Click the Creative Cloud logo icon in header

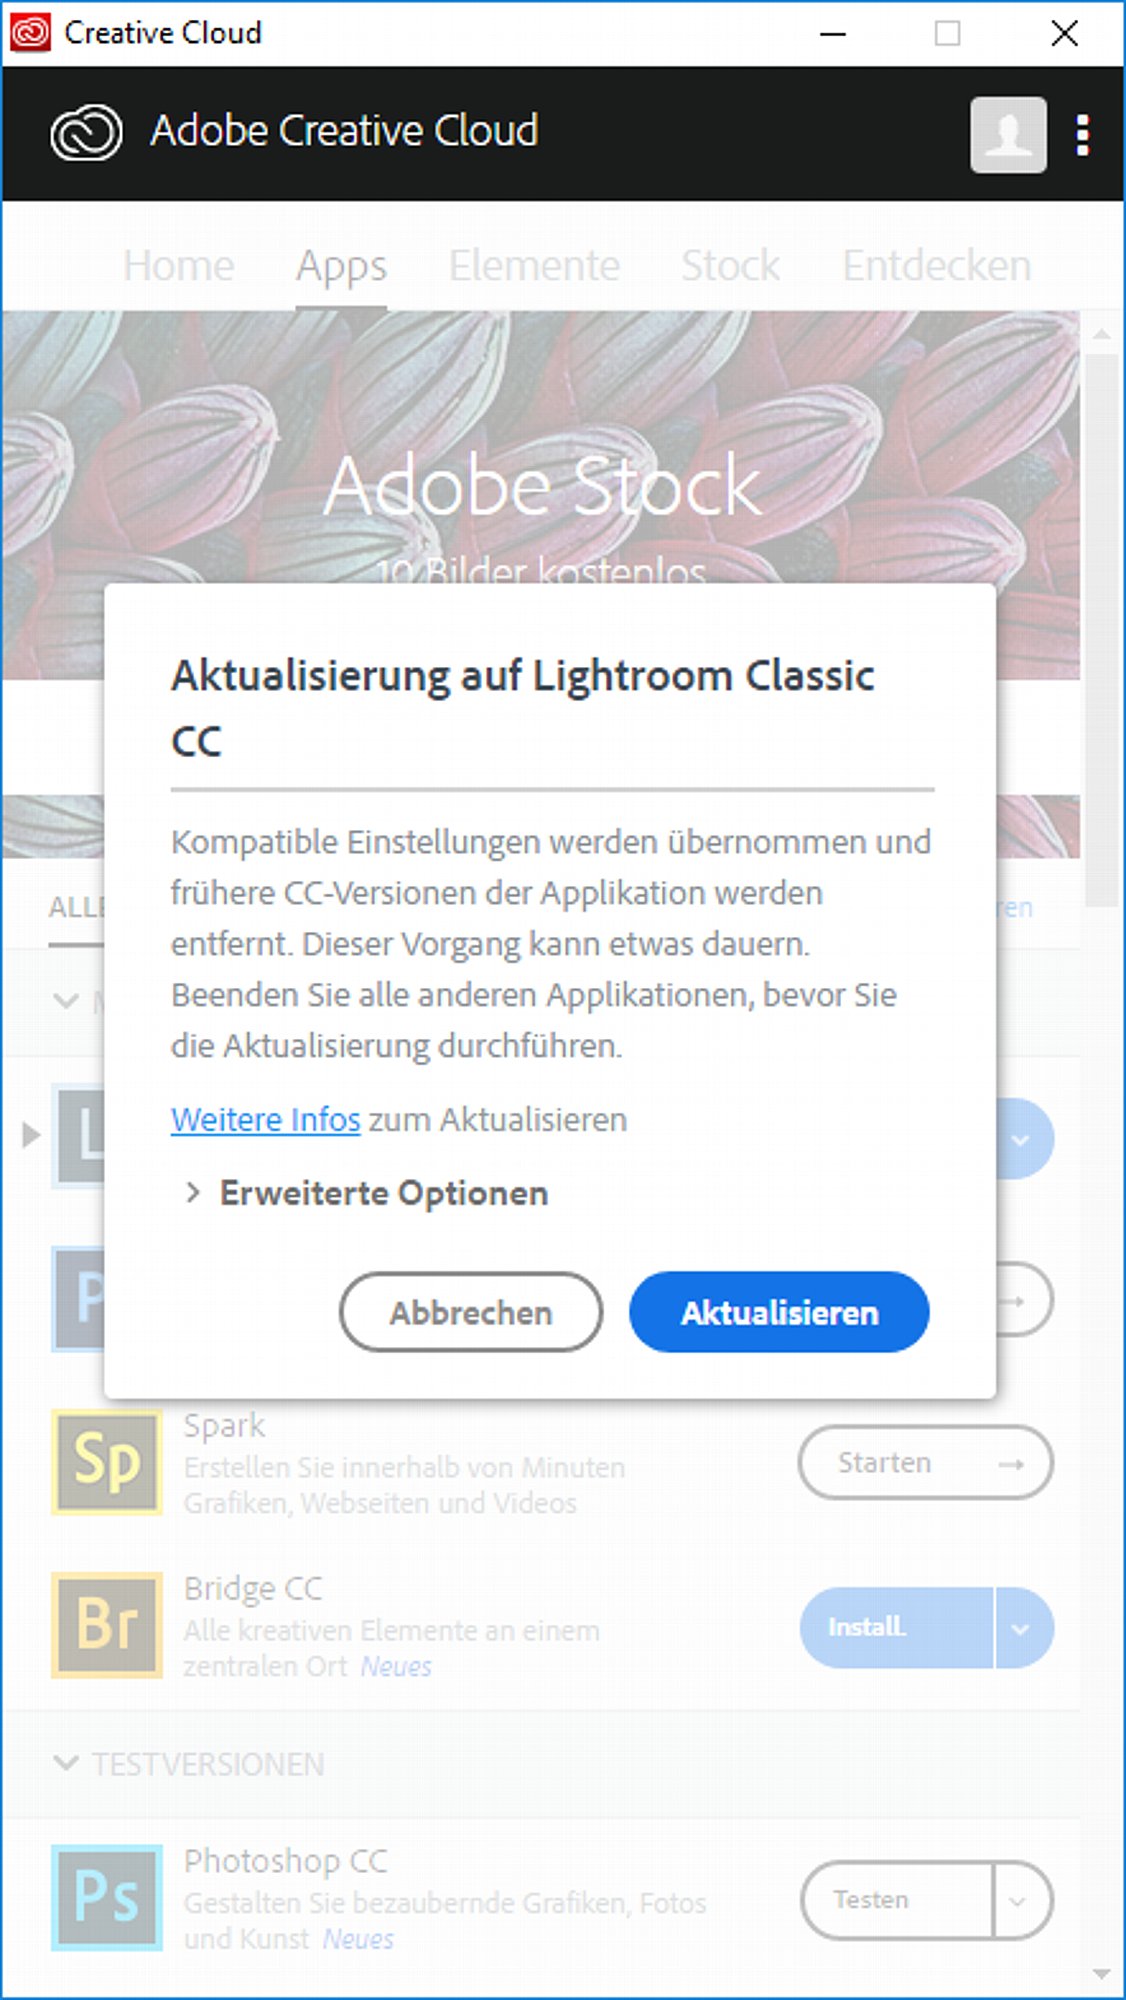pos(86,132)
